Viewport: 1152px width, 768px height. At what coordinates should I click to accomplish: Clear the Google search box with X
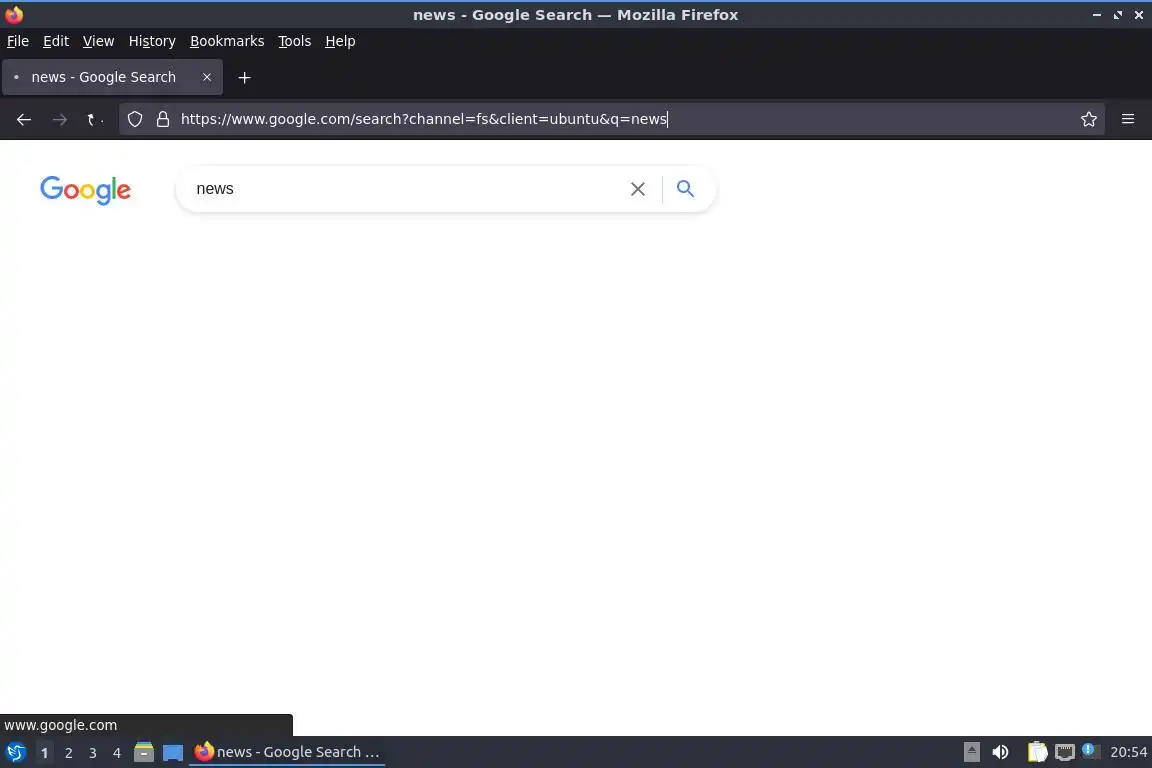[638, 189]
